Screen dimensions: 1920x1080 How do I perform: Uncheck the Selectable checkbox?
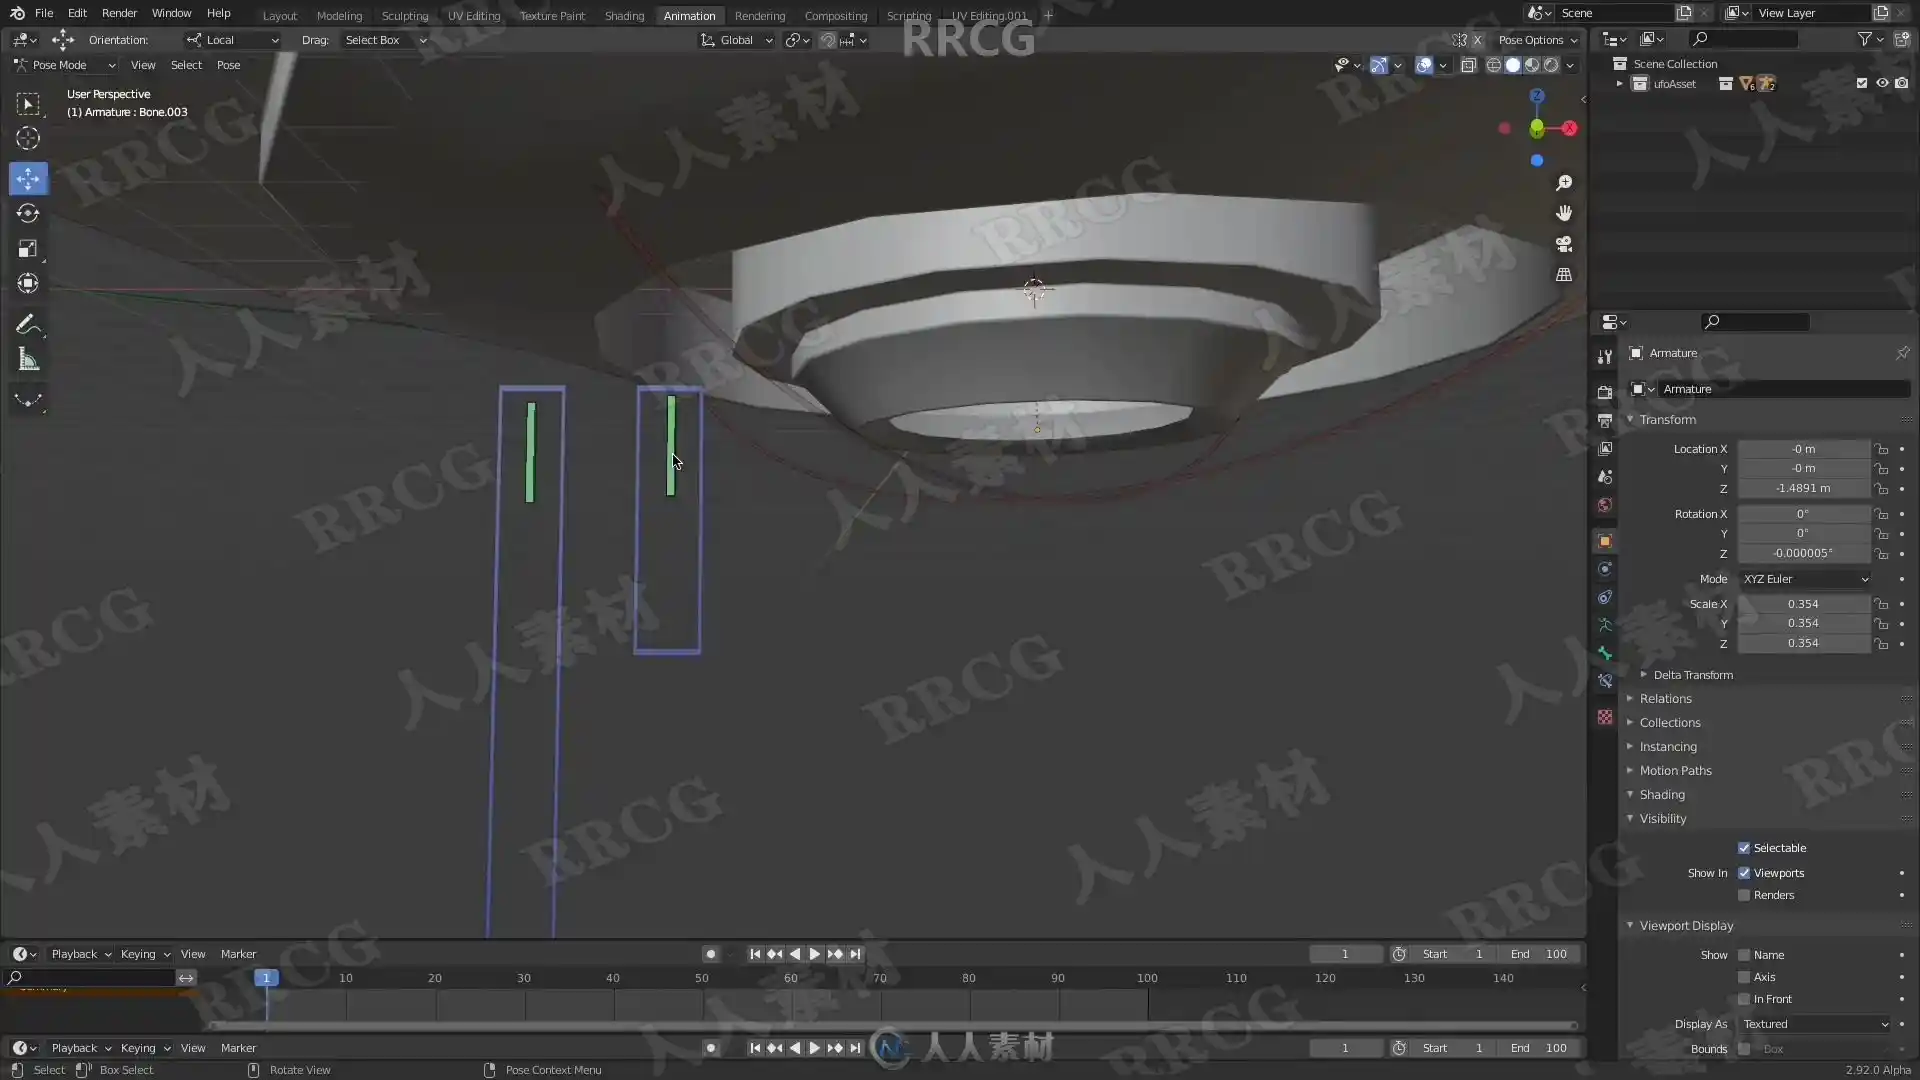click(x=1744, y=848)
